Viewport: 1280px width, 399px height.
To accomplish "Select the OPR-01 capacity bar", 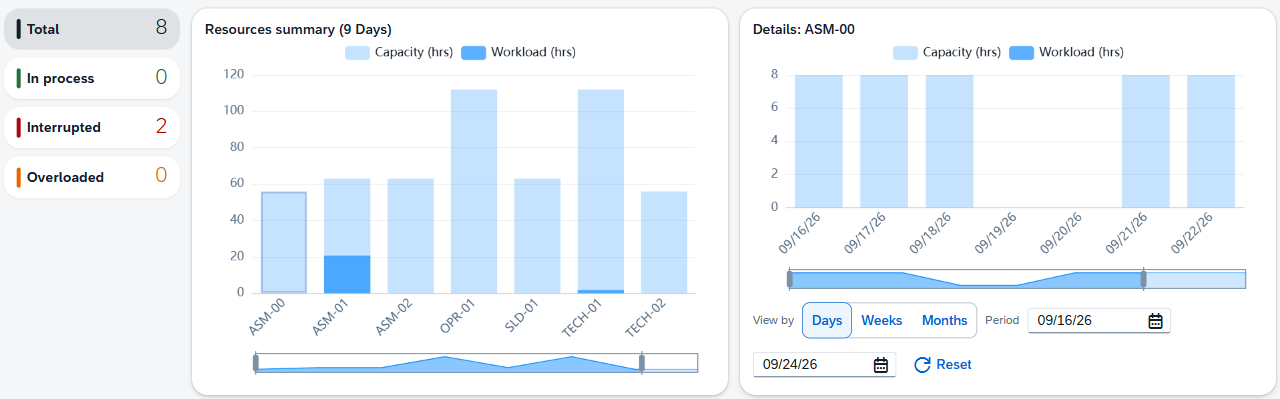I will coord(474,191).
